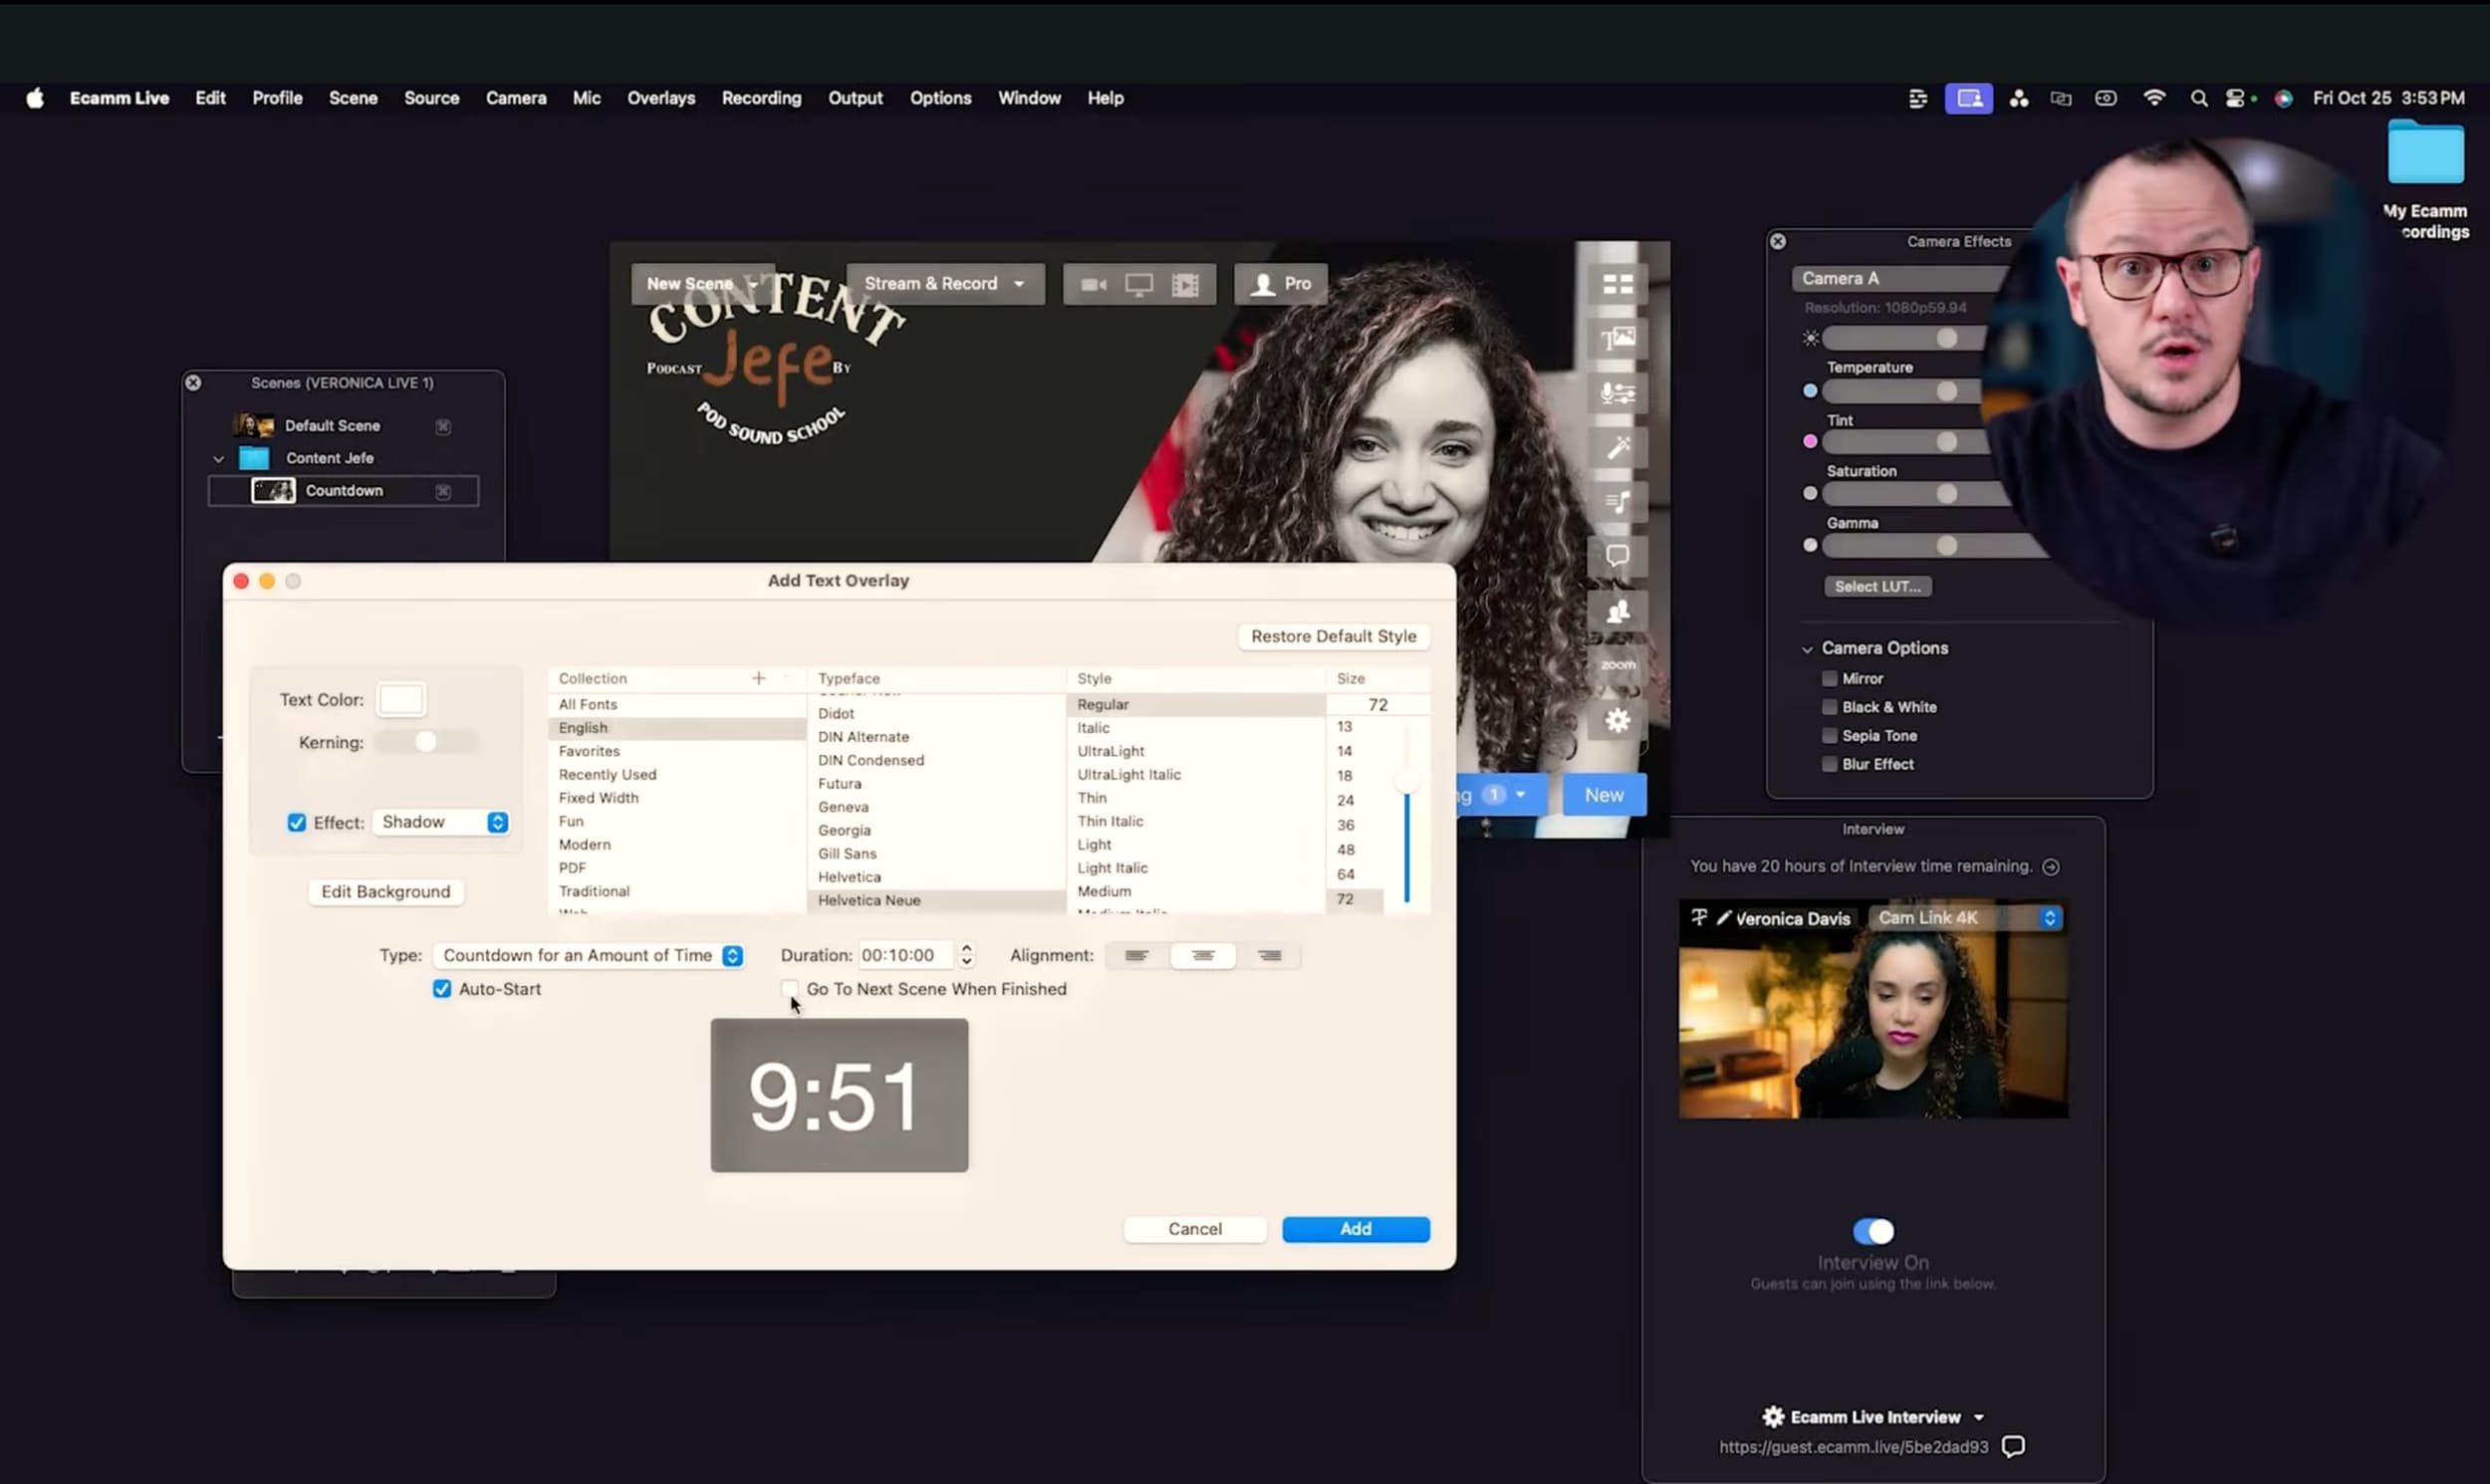
Task: Open the Overlays text-image icon in sidebar
Action: 1617,338
